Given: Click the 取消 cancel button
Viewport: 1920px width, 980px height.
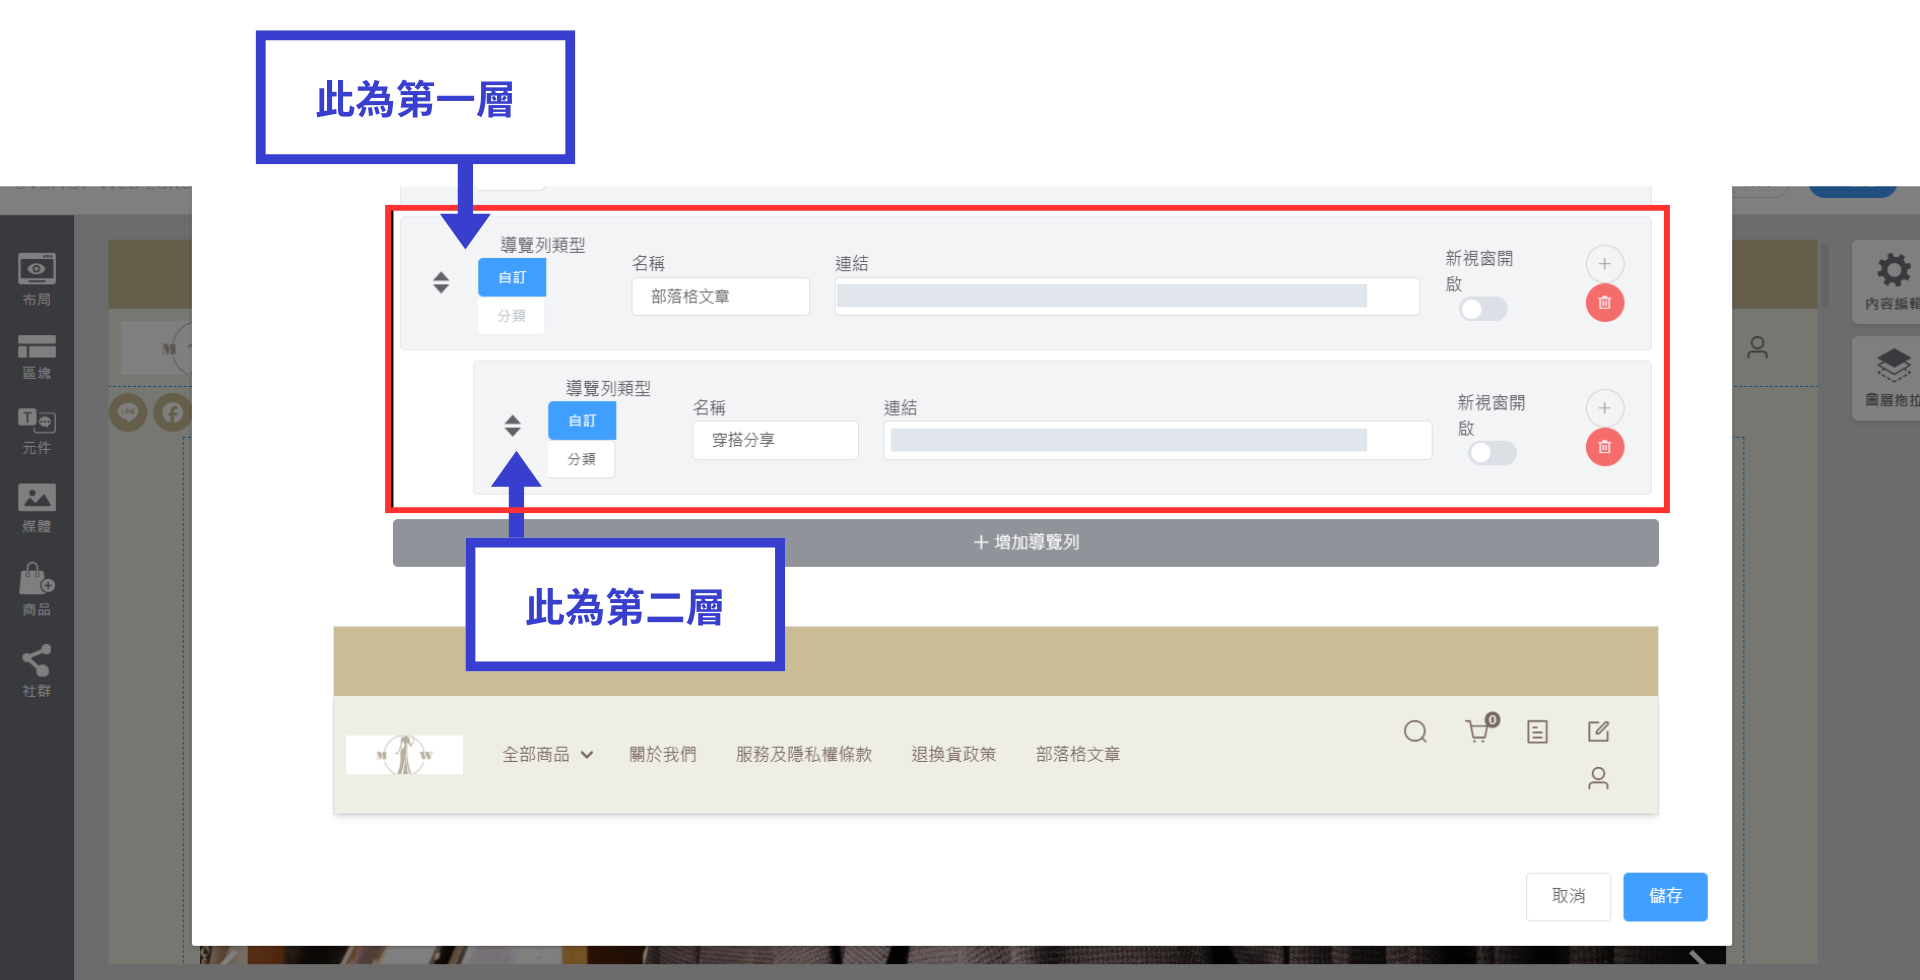Looking at the screenshot, I should click(1568, 896).
